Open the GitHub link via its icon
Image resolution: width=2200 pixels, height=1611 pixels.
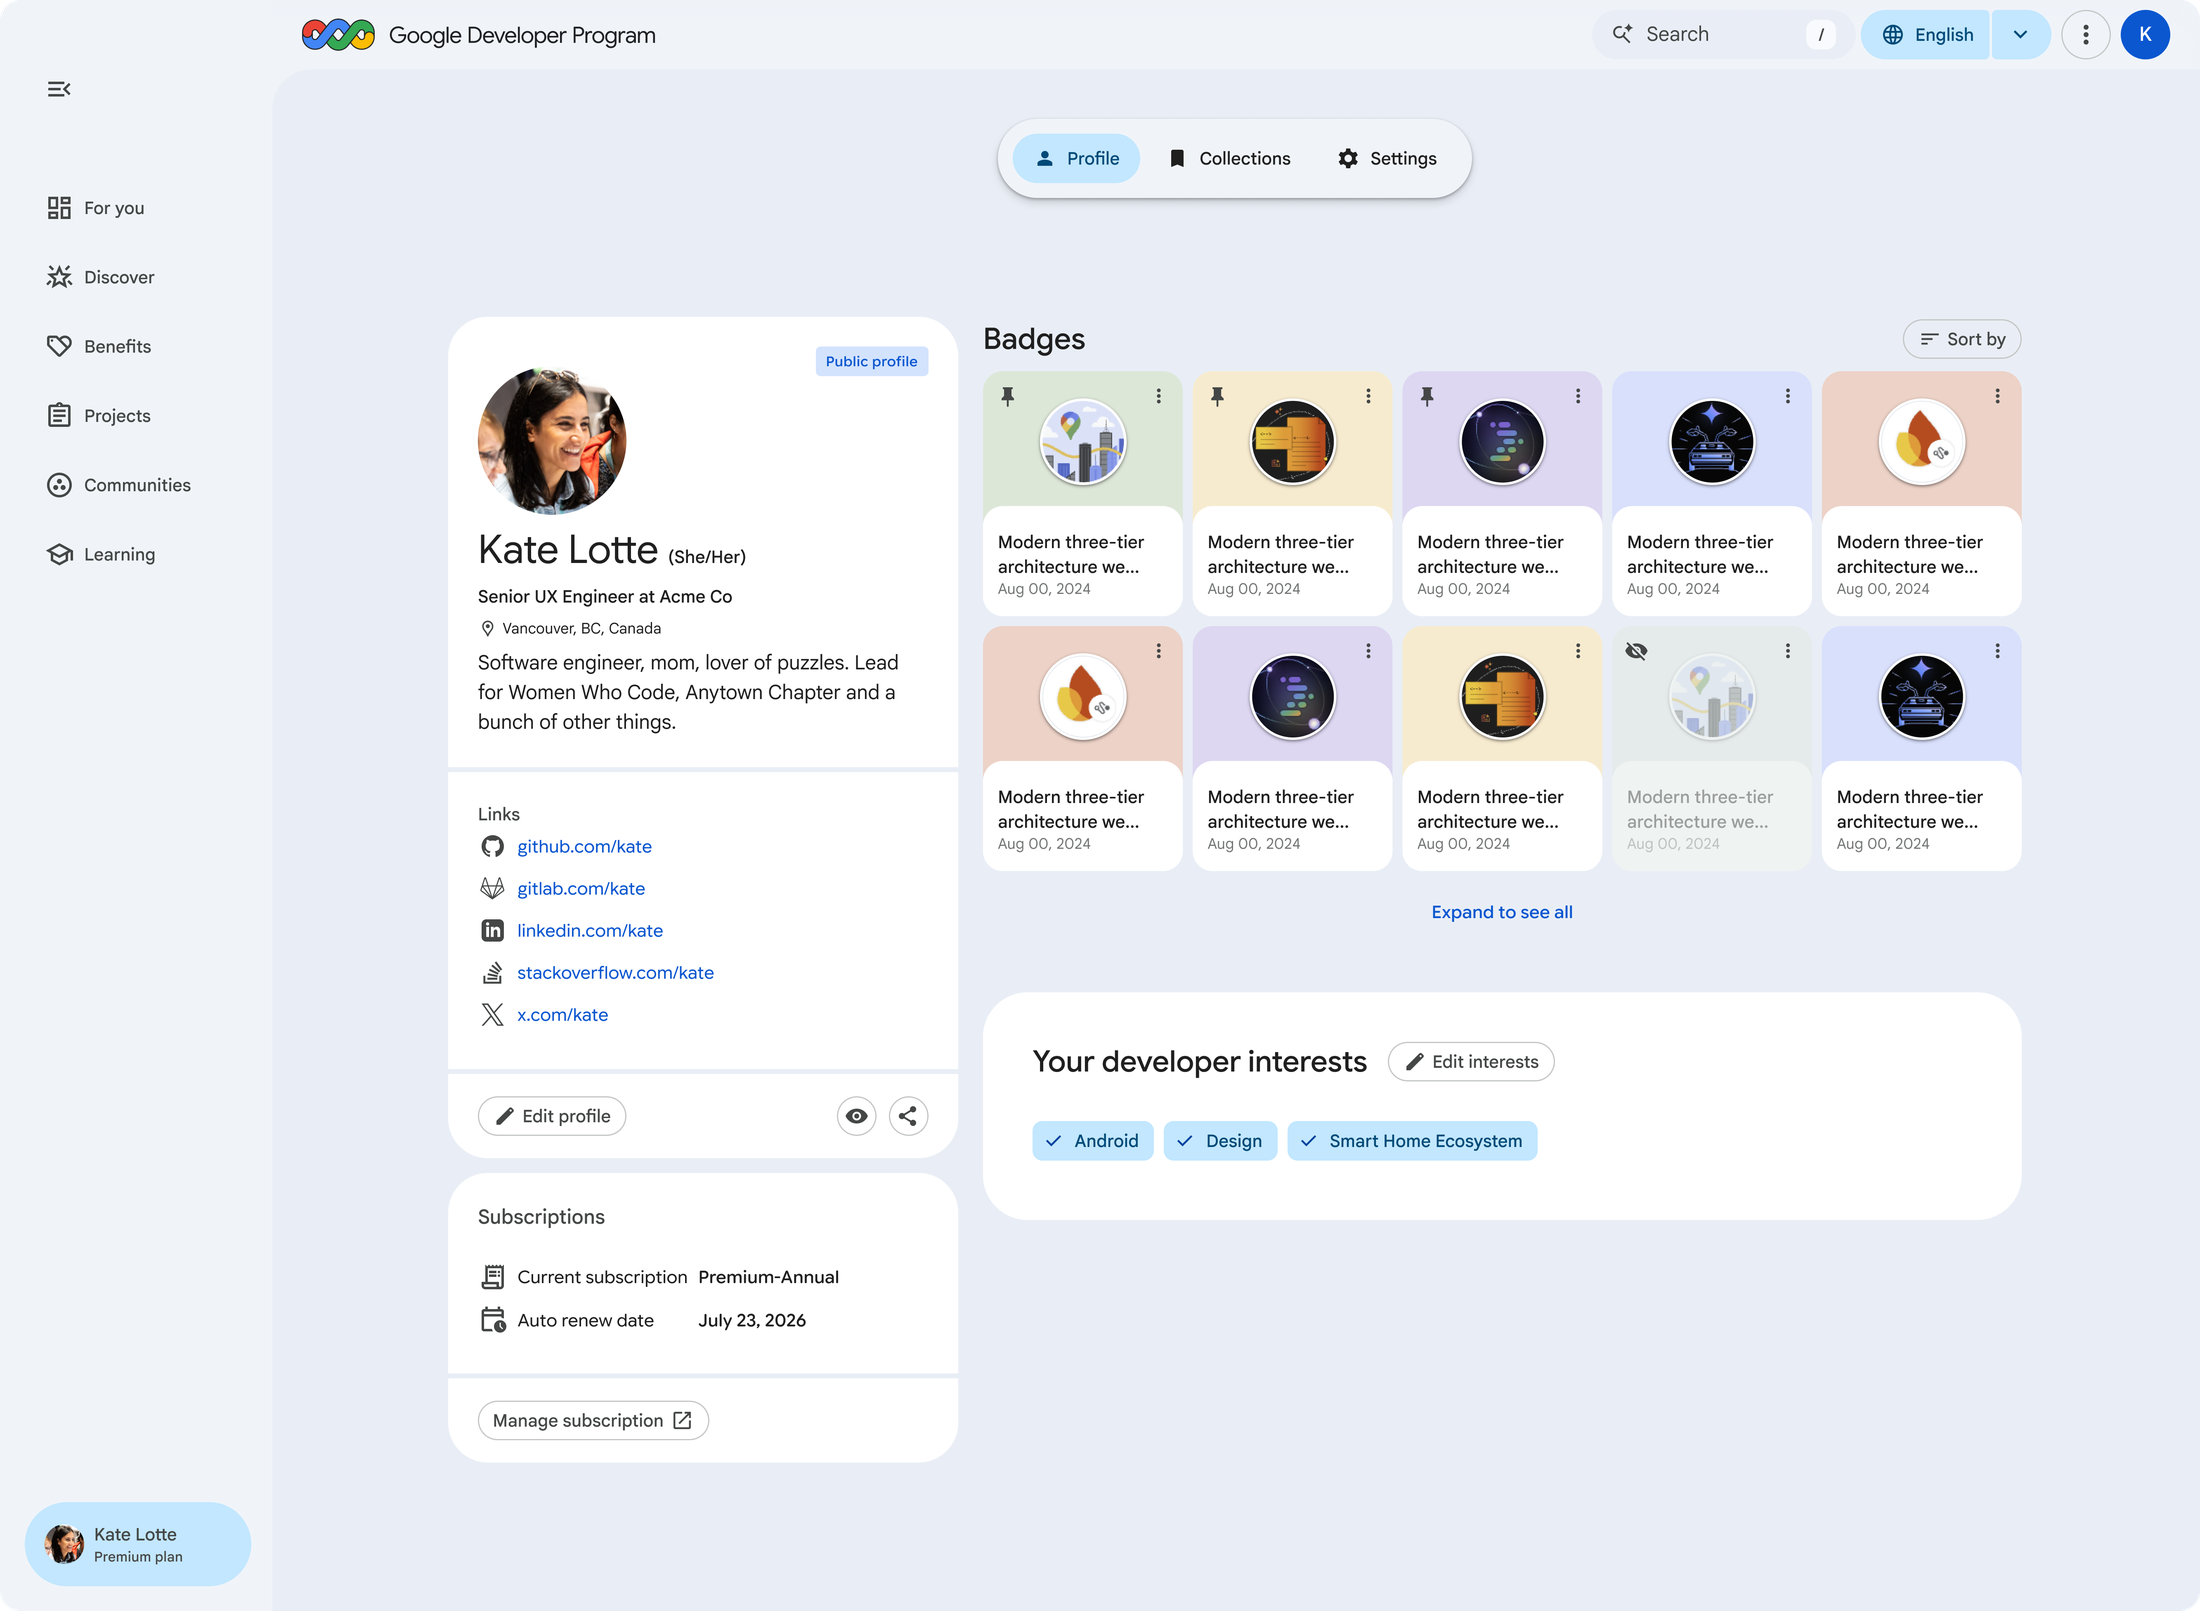click(x=492, y=846)
